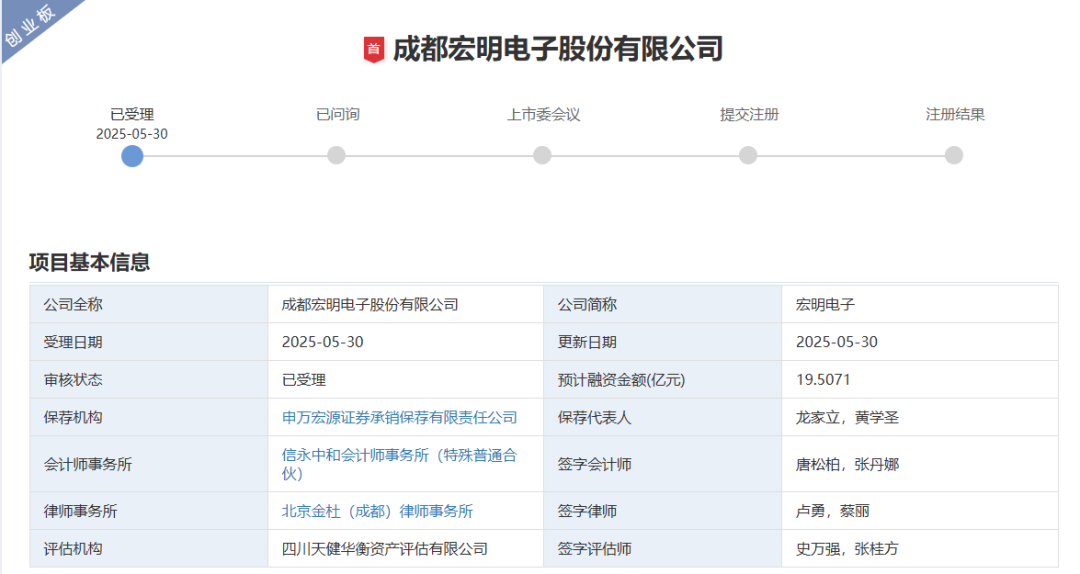Image resolution: width=1080 pixels, height=574 pixels.
Task: Click the 保荐机构 label cell
Action: point(149,418)
